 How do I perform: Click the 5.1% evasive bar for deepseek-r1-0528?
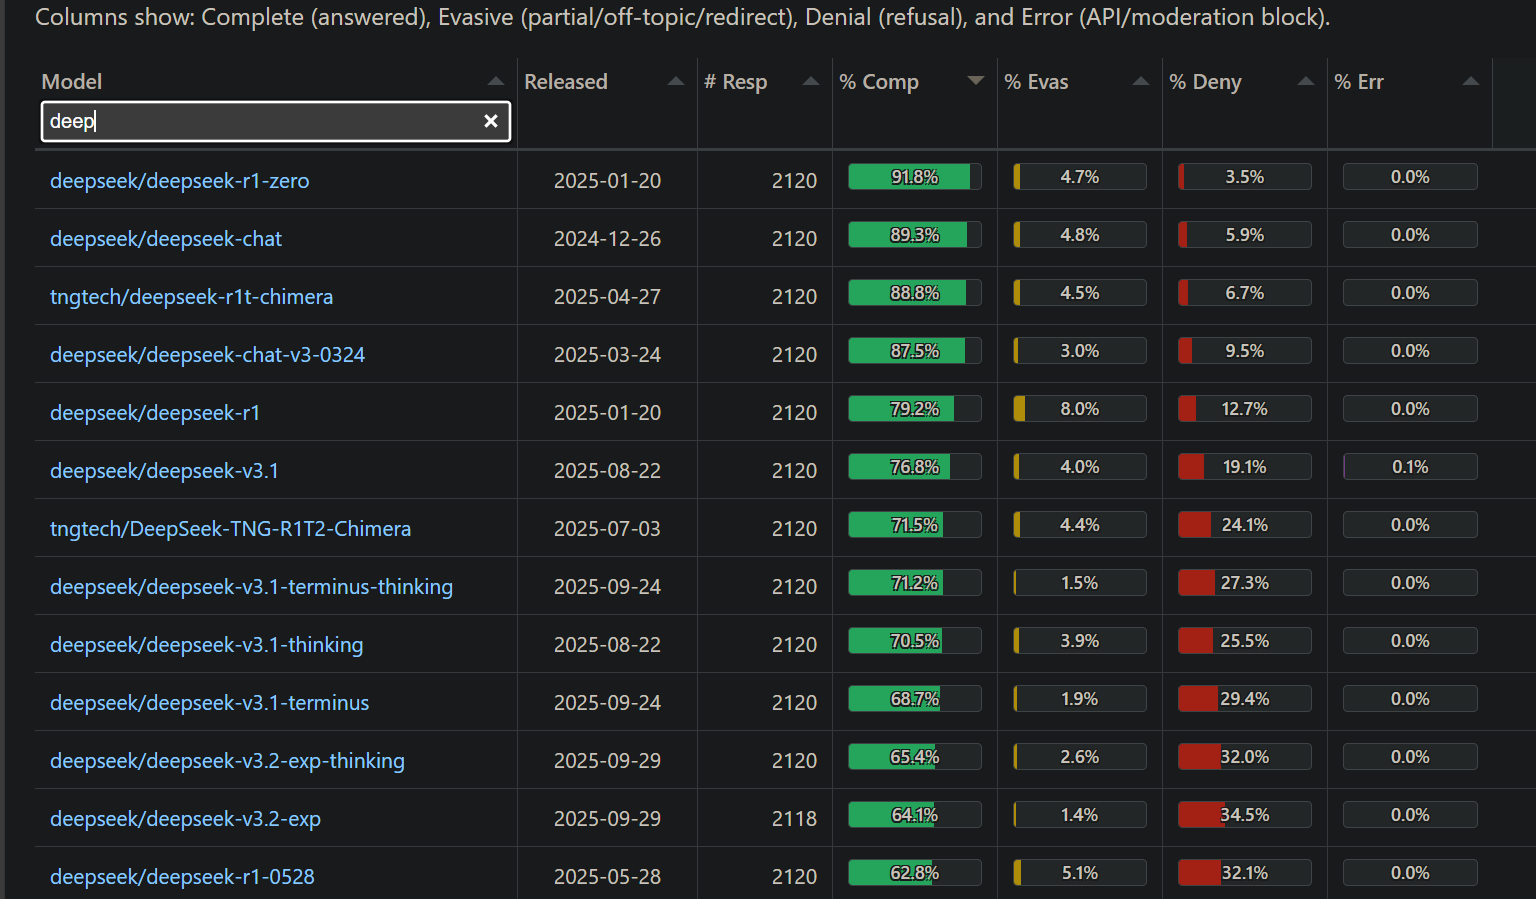[1080, 873]
